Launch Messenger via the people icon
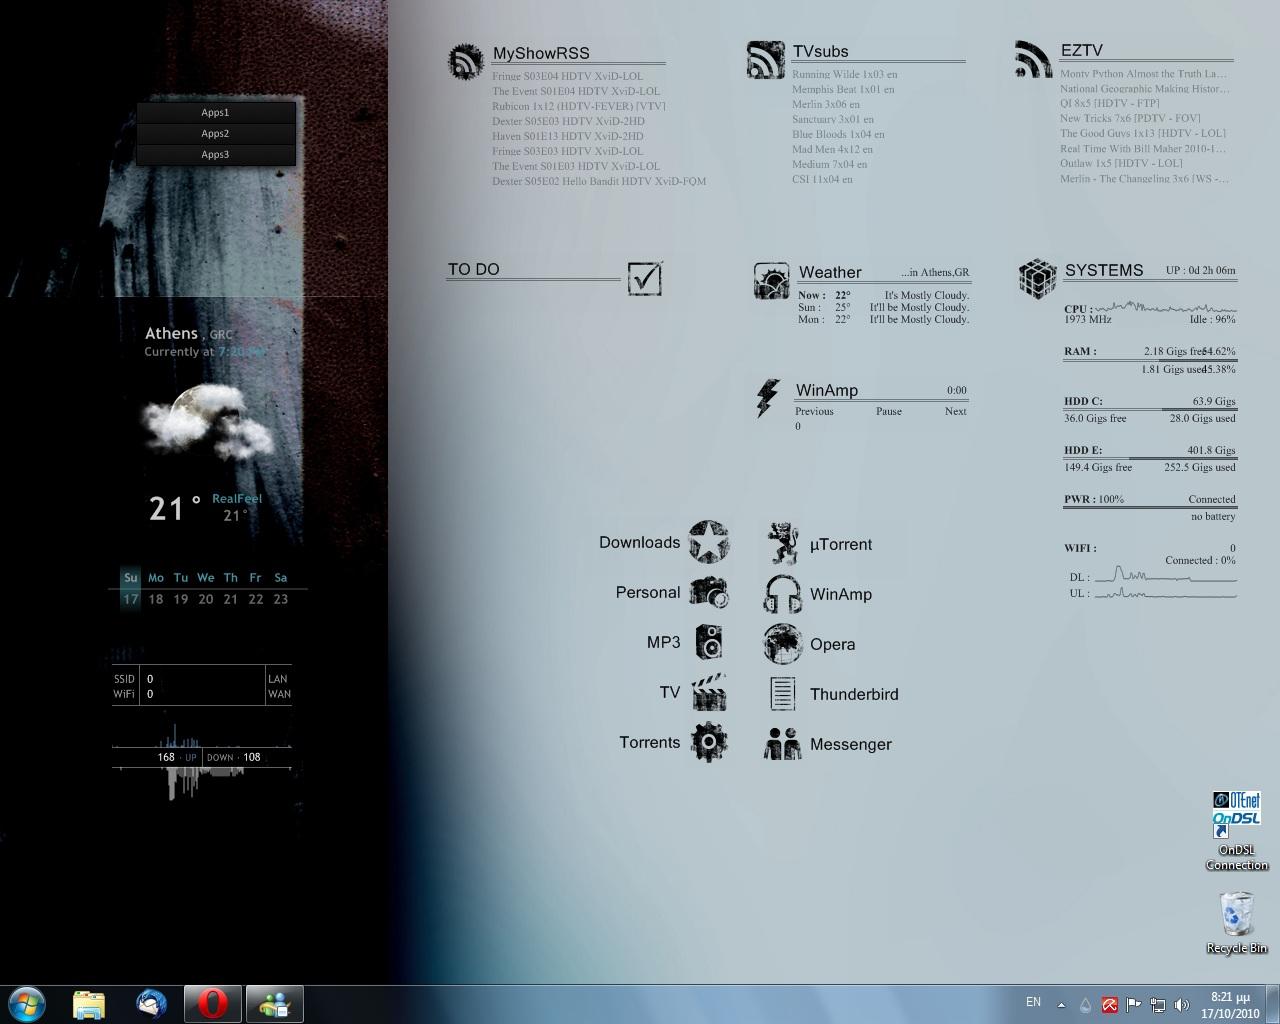1280x1024 pixels. point(782,744)
